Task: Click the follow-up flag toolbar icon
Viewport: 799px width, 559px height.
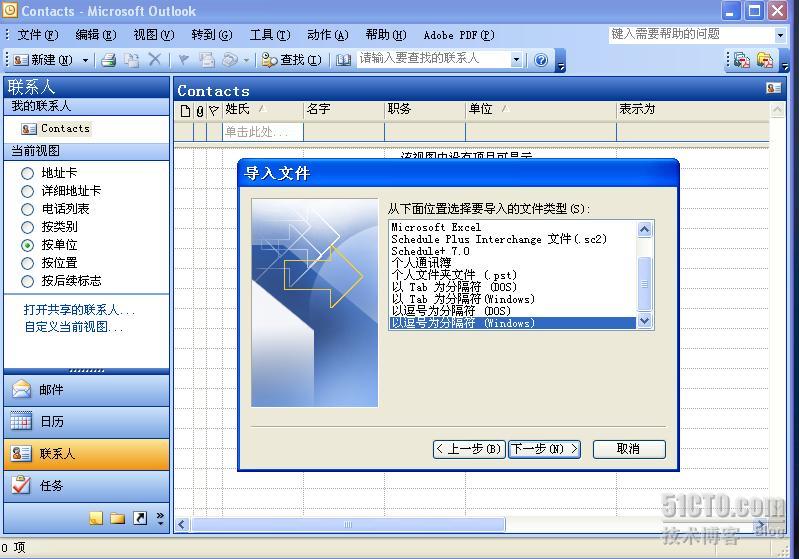Action: coord(184,60)
